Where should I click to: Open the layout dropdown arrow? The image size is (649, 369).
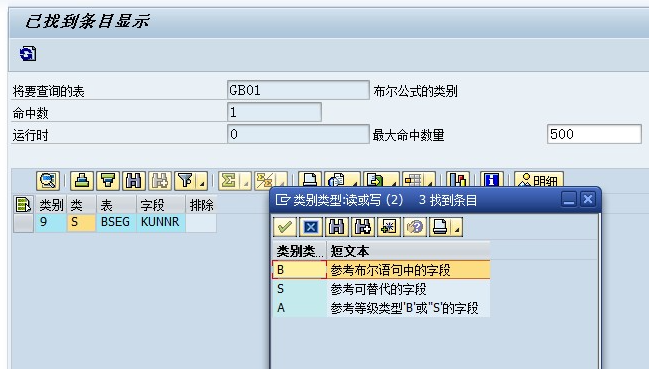coord(430,182)
